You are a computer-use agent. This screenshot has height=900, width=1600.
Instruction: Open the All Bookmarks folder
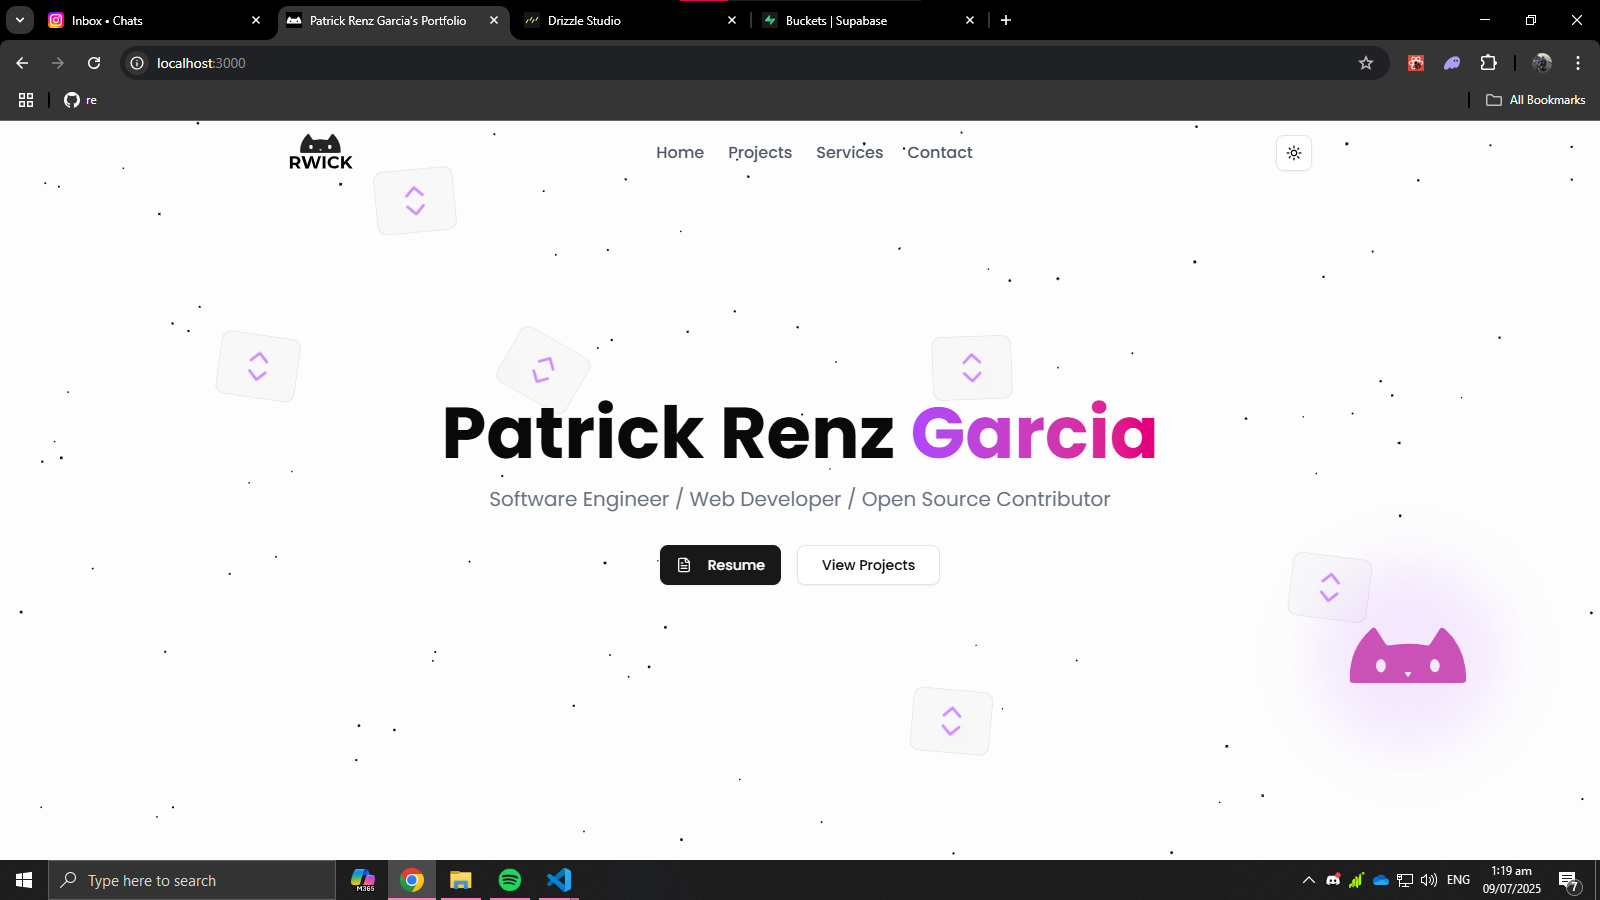coord(1536,100)
